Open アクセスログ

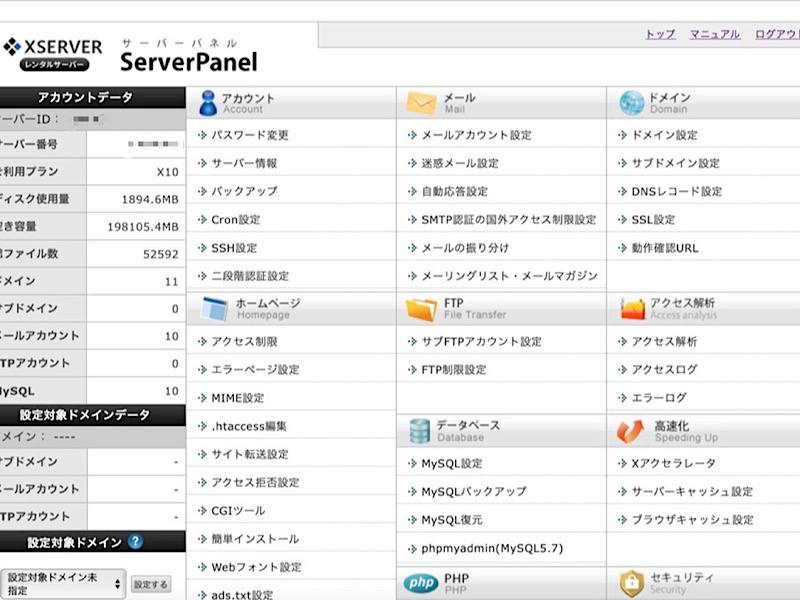tap(664, 369)
